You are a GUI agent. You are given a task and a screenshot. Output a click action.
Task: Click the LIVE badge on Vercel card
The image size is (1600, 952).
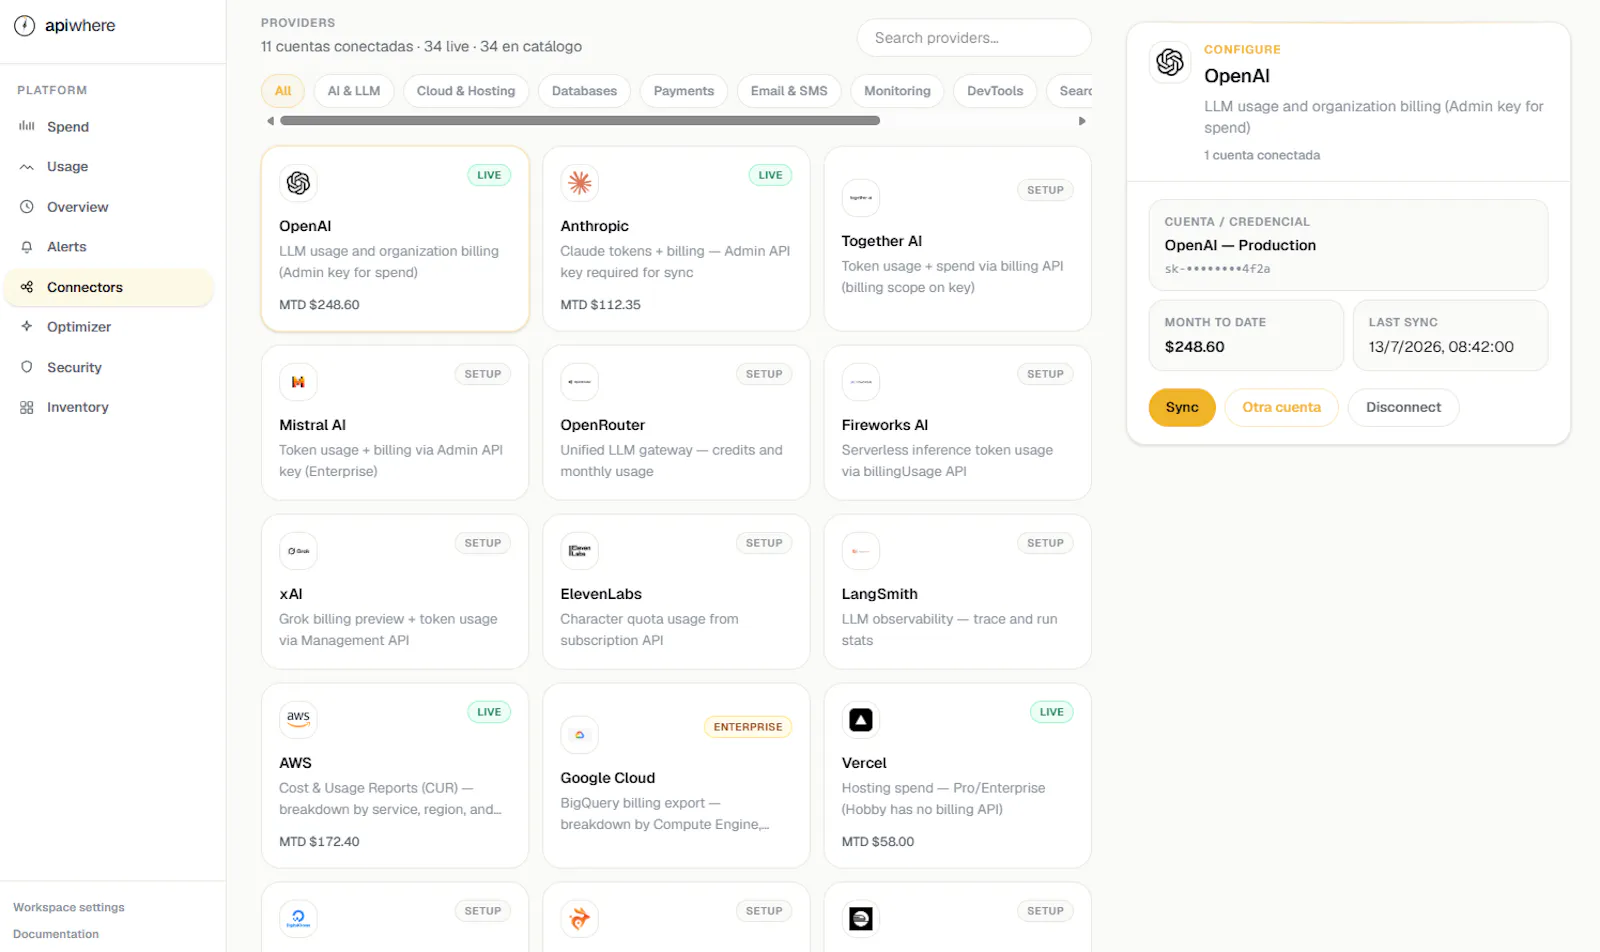point(1052,712)
